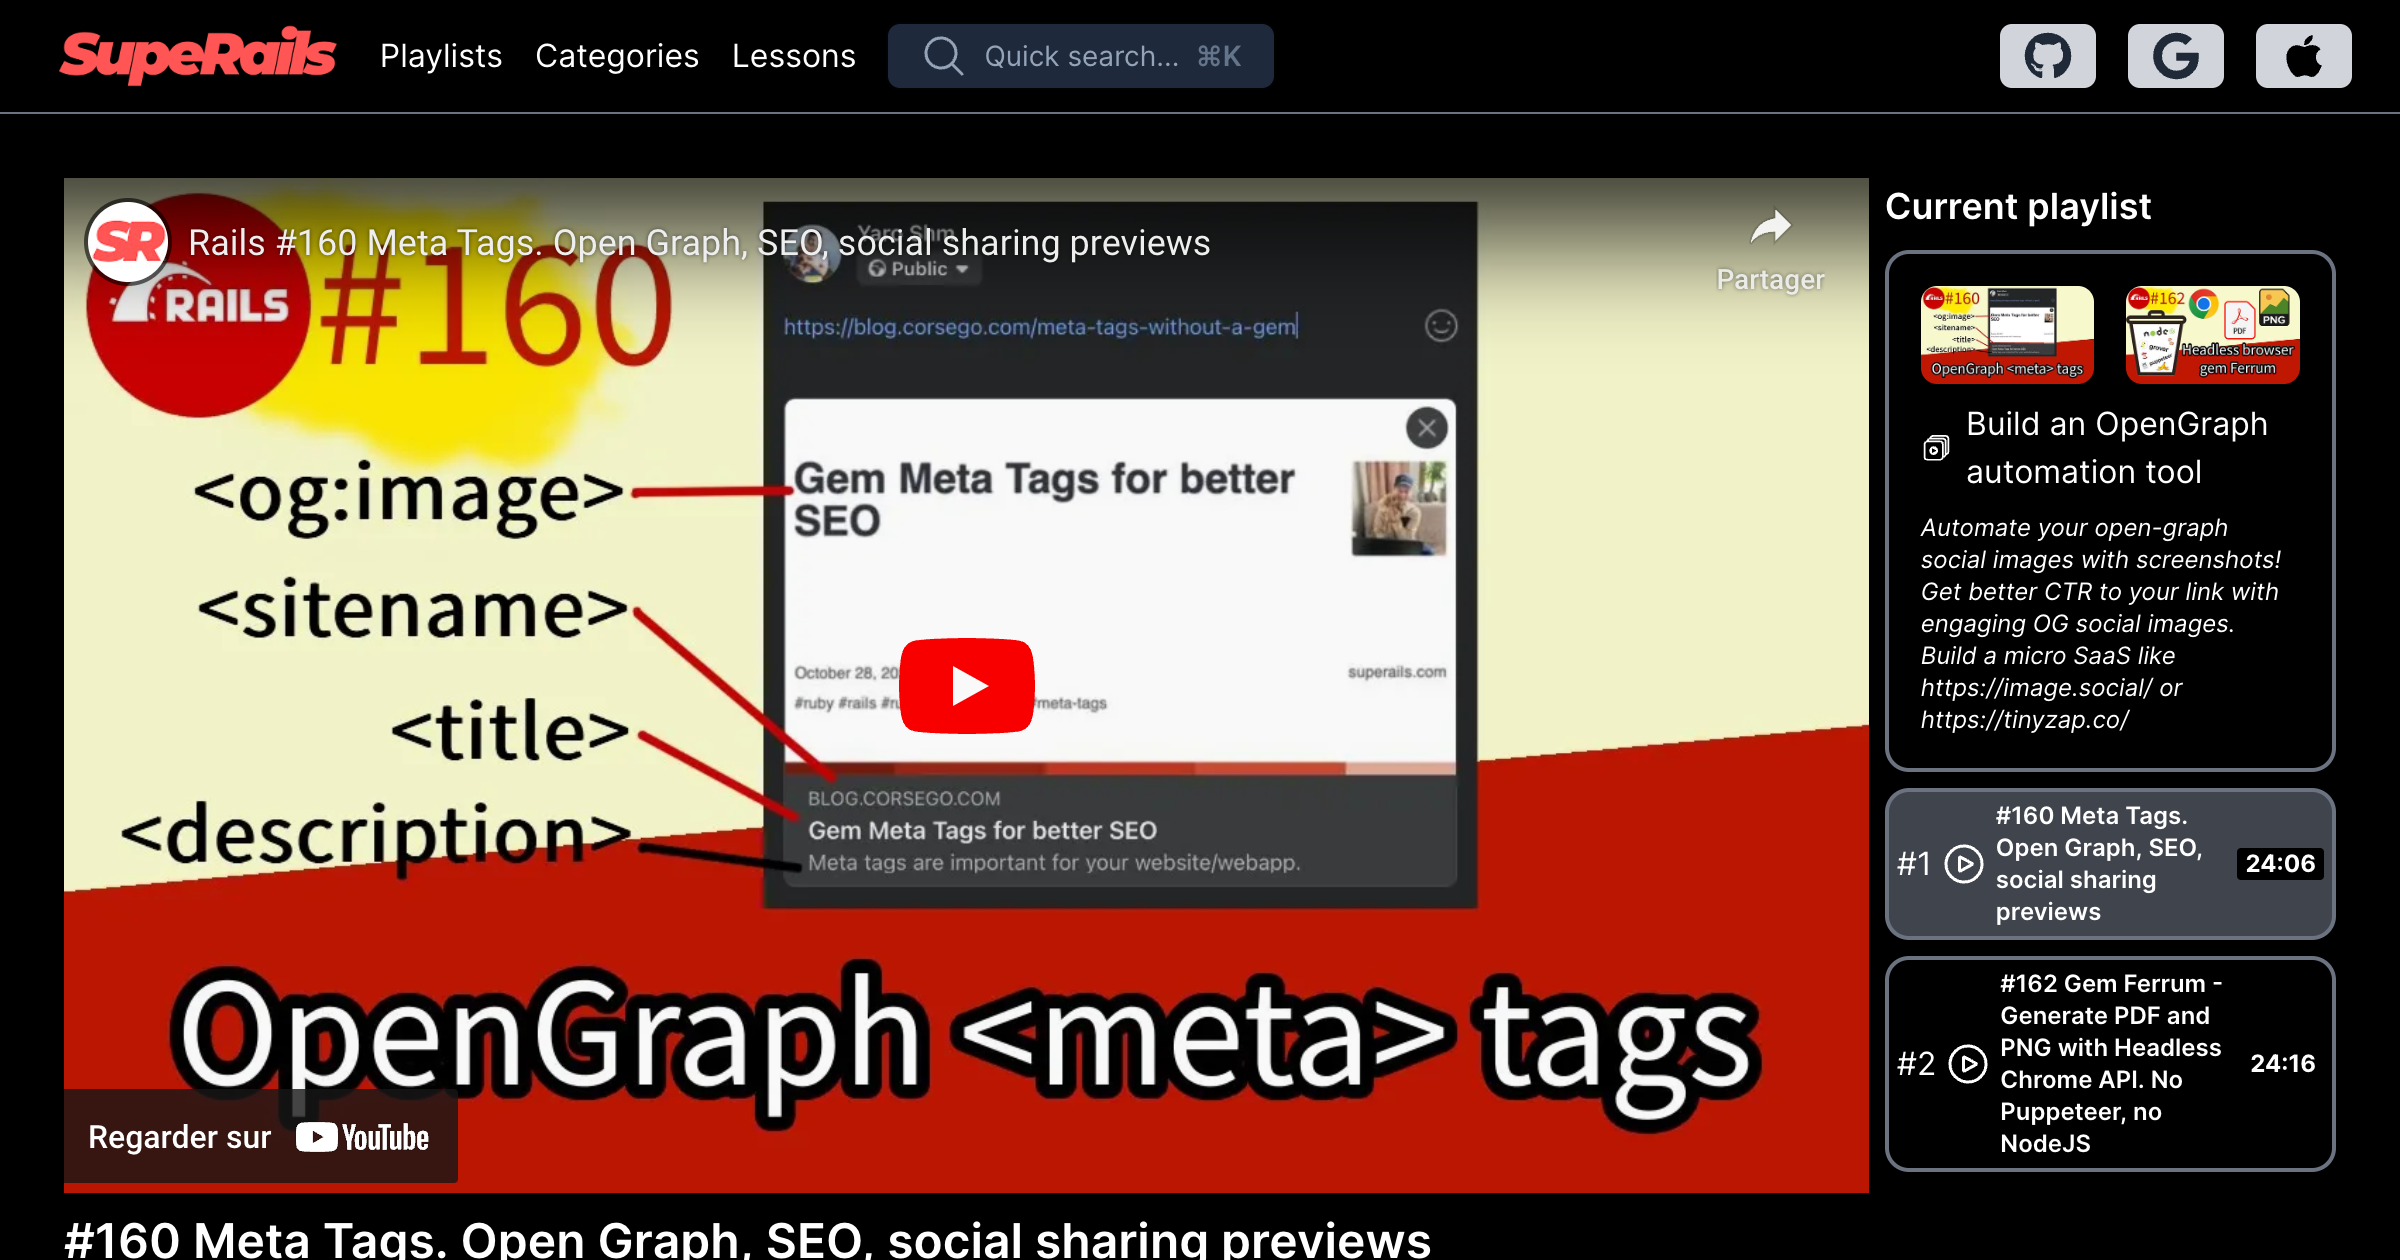2400x1260 pixels.
Task: Sign in with Apple icon button
Action: 2304,56
